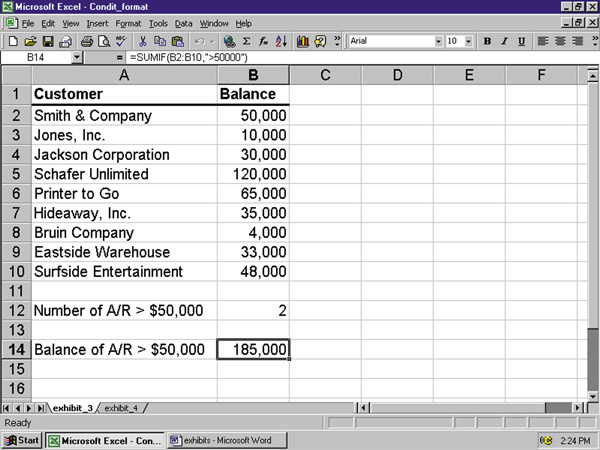Select cell B5 containing 120,000
The height and width of the screenshot is (450, 600).
click(x=253, y=173)
